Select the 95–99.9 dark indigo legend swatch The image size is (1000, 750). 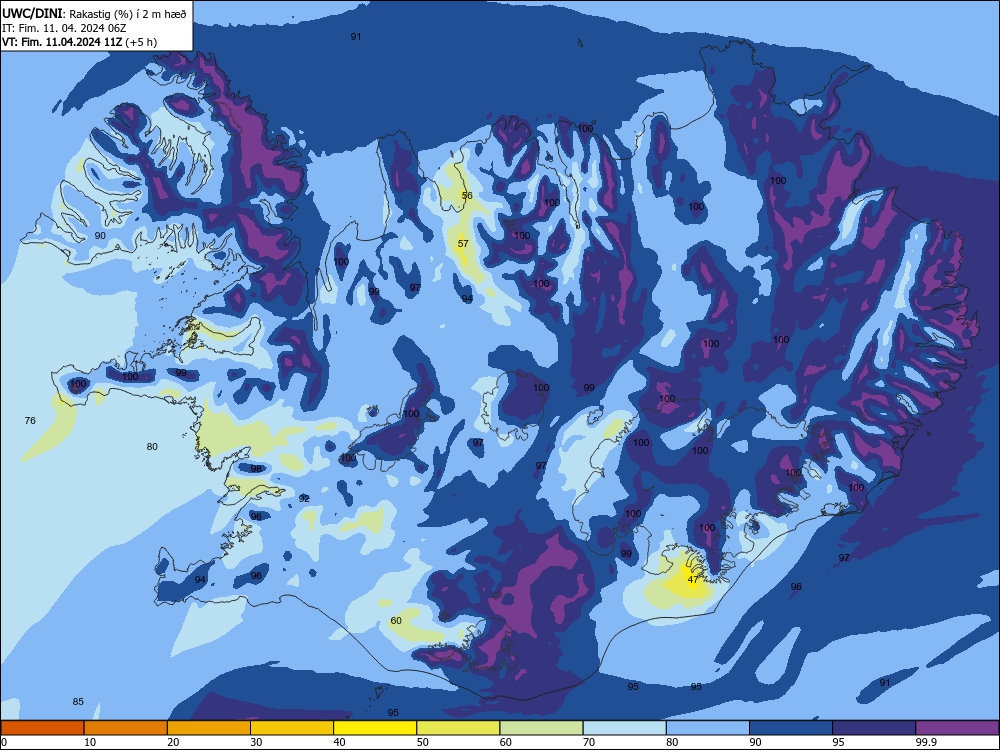(874, 728)
